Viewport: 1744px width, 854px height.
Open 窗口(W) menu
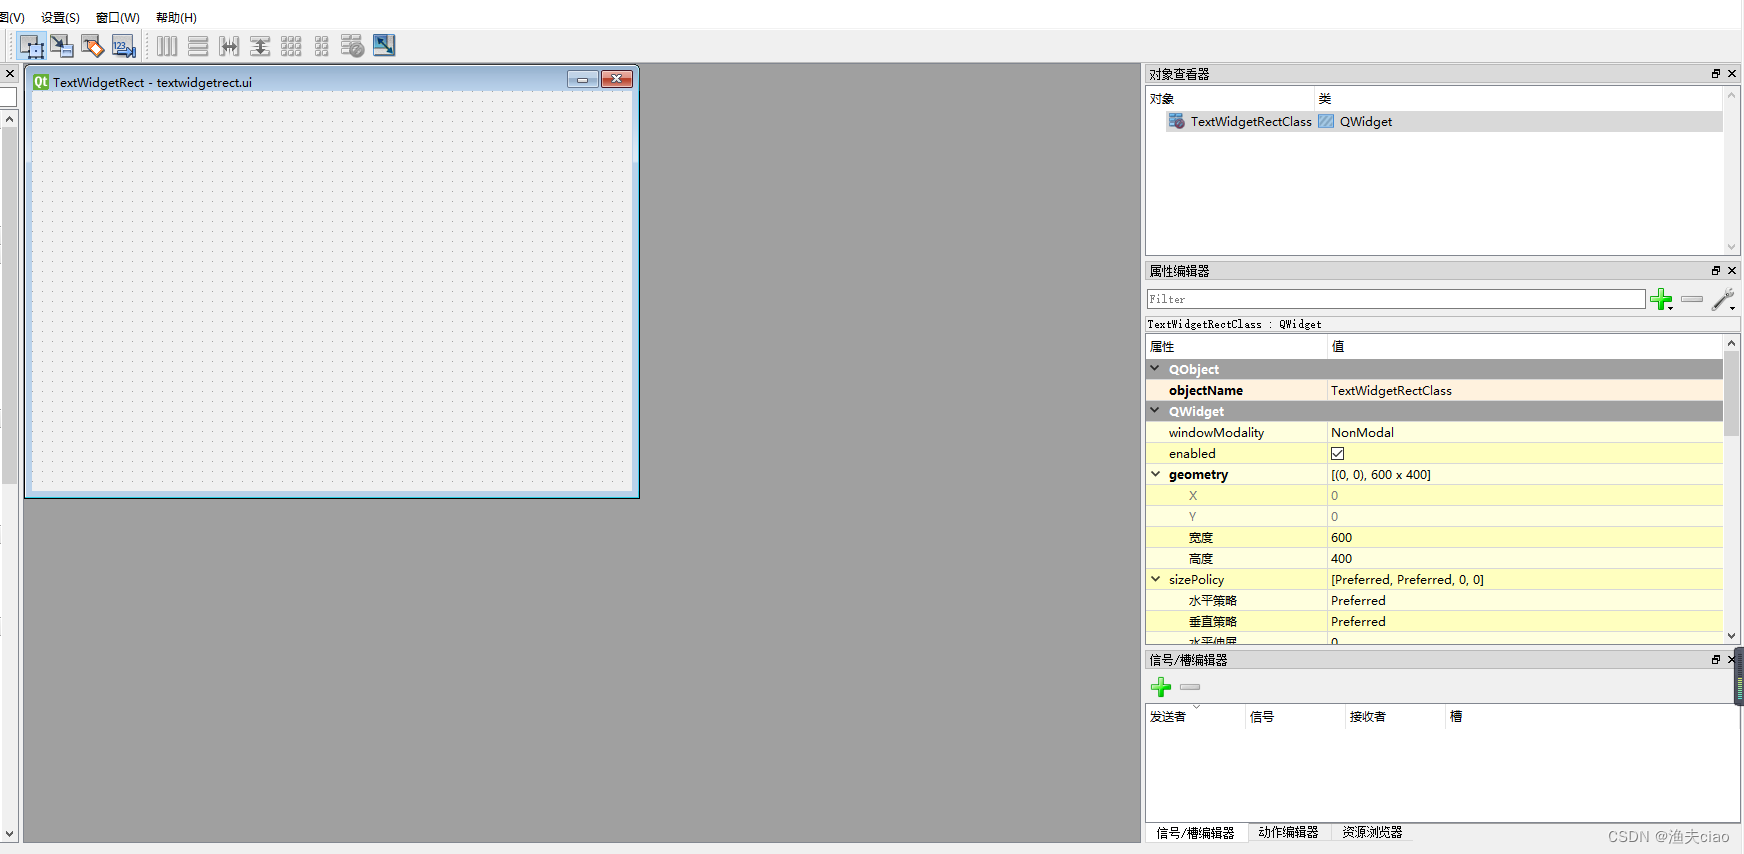[x=118, y=18]
